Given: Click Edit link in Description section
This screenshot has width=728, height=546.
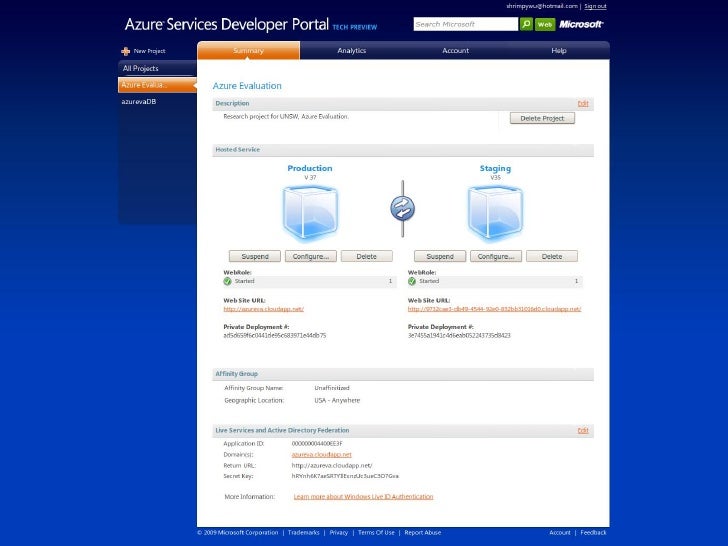Looking at the screenshot, I should [x=583, y=104].
